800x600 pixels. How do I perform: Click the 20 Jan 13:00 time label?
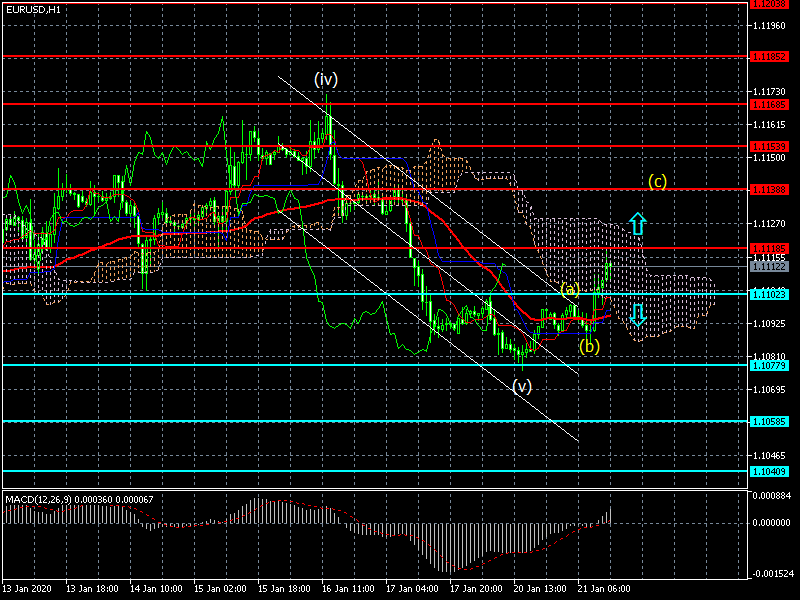coord(540,589)
